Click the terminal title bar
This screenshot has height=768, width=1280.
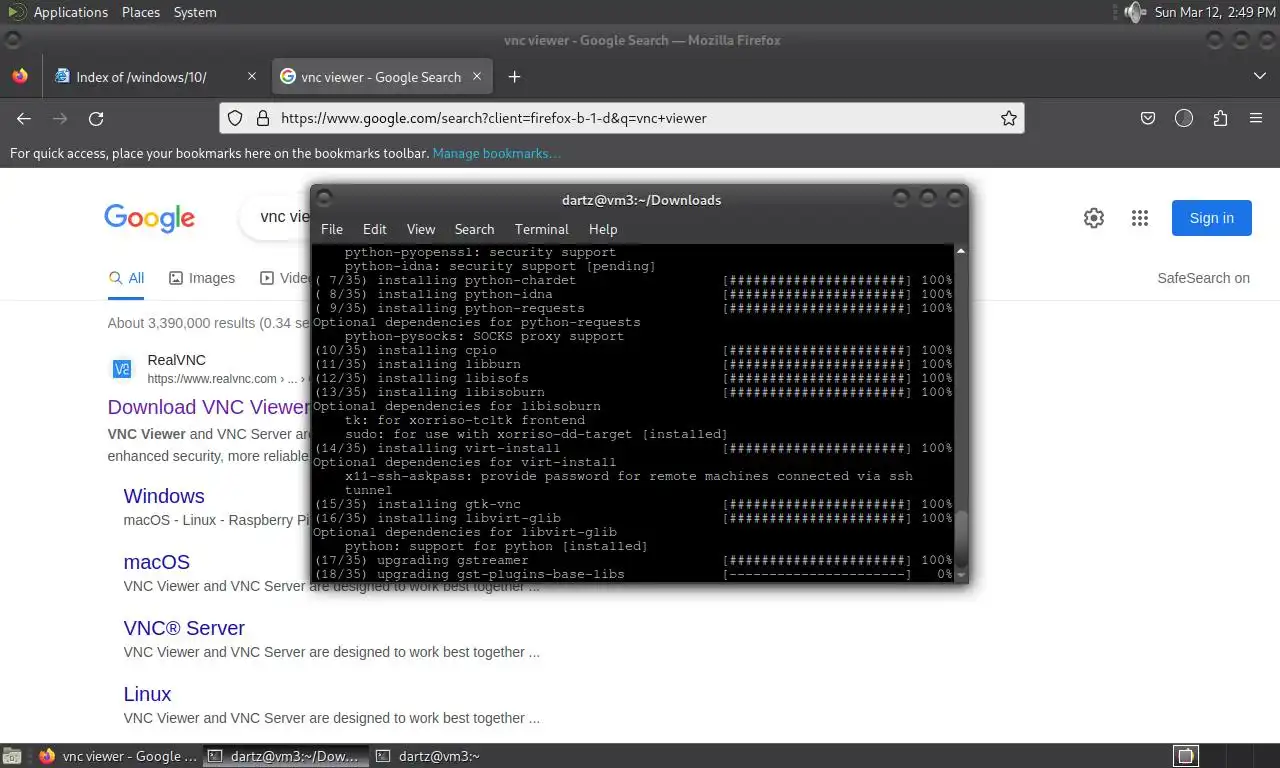tap(641, 200)
